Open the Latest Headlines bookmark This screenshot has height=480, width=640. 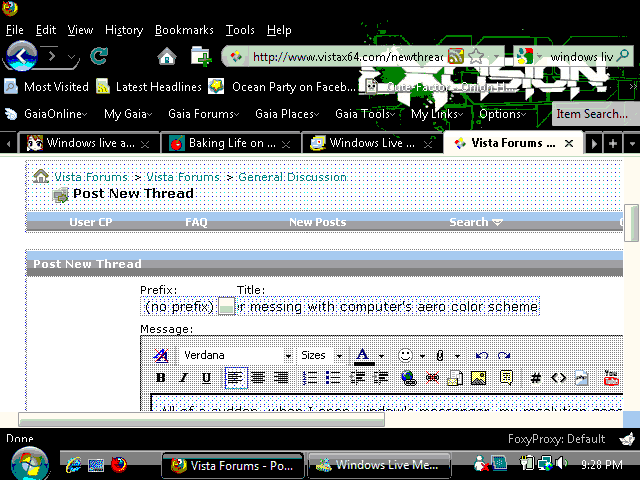pos(149,87)
